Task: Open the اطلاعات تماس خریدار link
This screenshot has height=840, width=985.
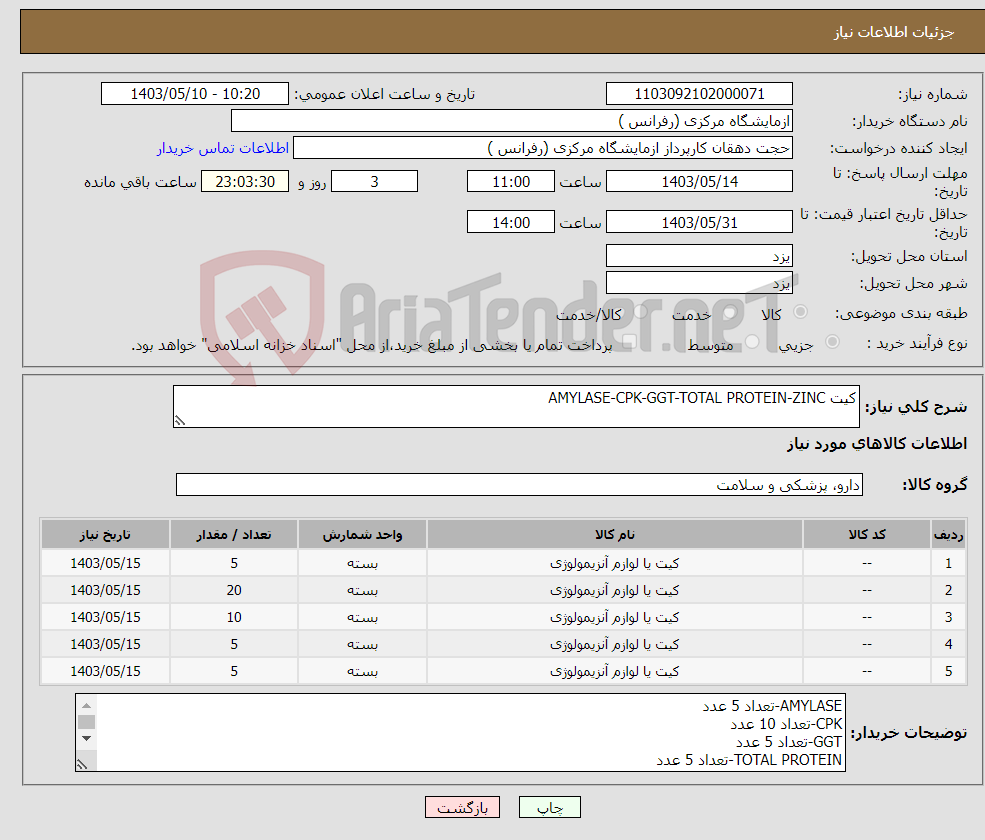Action: (x=223, y=148)
